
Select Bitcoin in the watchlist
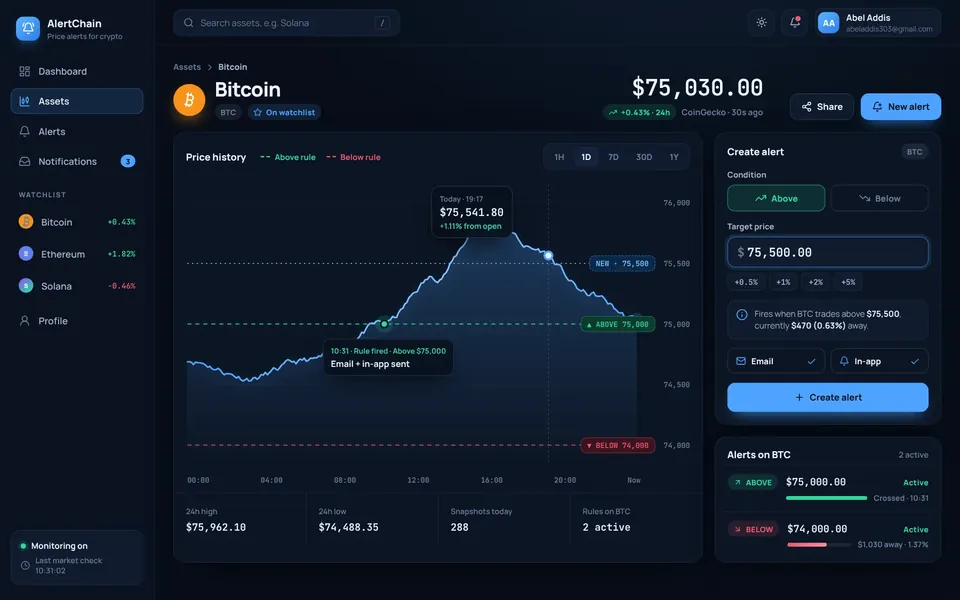77,222
